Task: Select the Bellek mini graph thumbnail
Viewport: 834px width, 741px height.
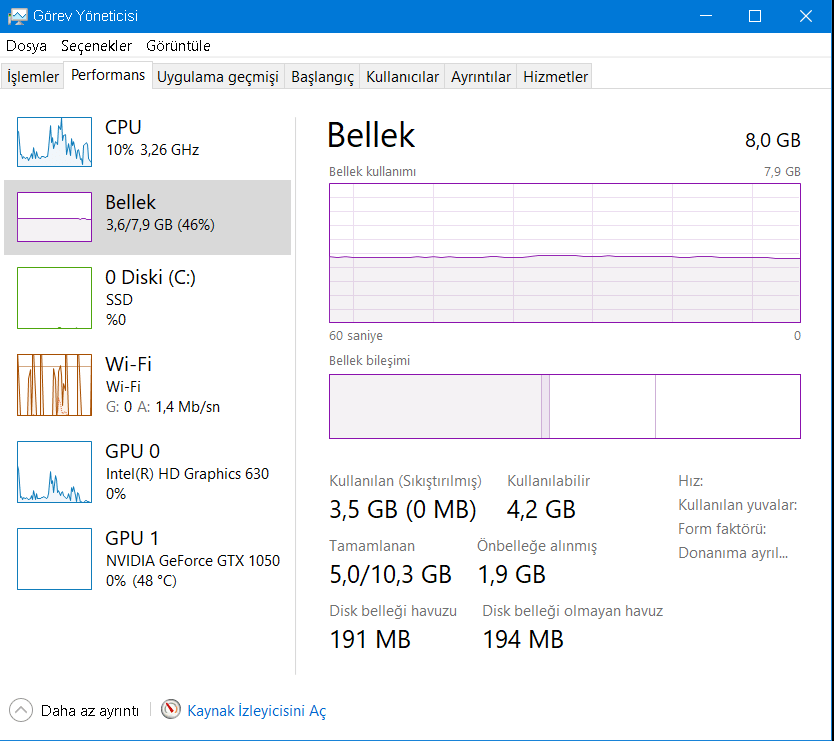Action: click(54, 217)
